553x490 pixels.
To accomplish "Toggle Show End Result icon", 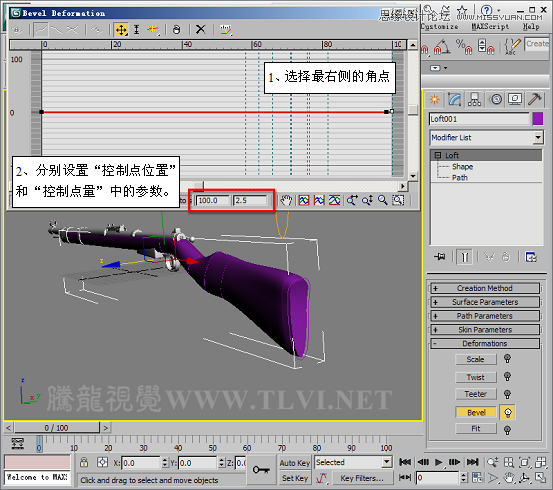I will [464, 257].
